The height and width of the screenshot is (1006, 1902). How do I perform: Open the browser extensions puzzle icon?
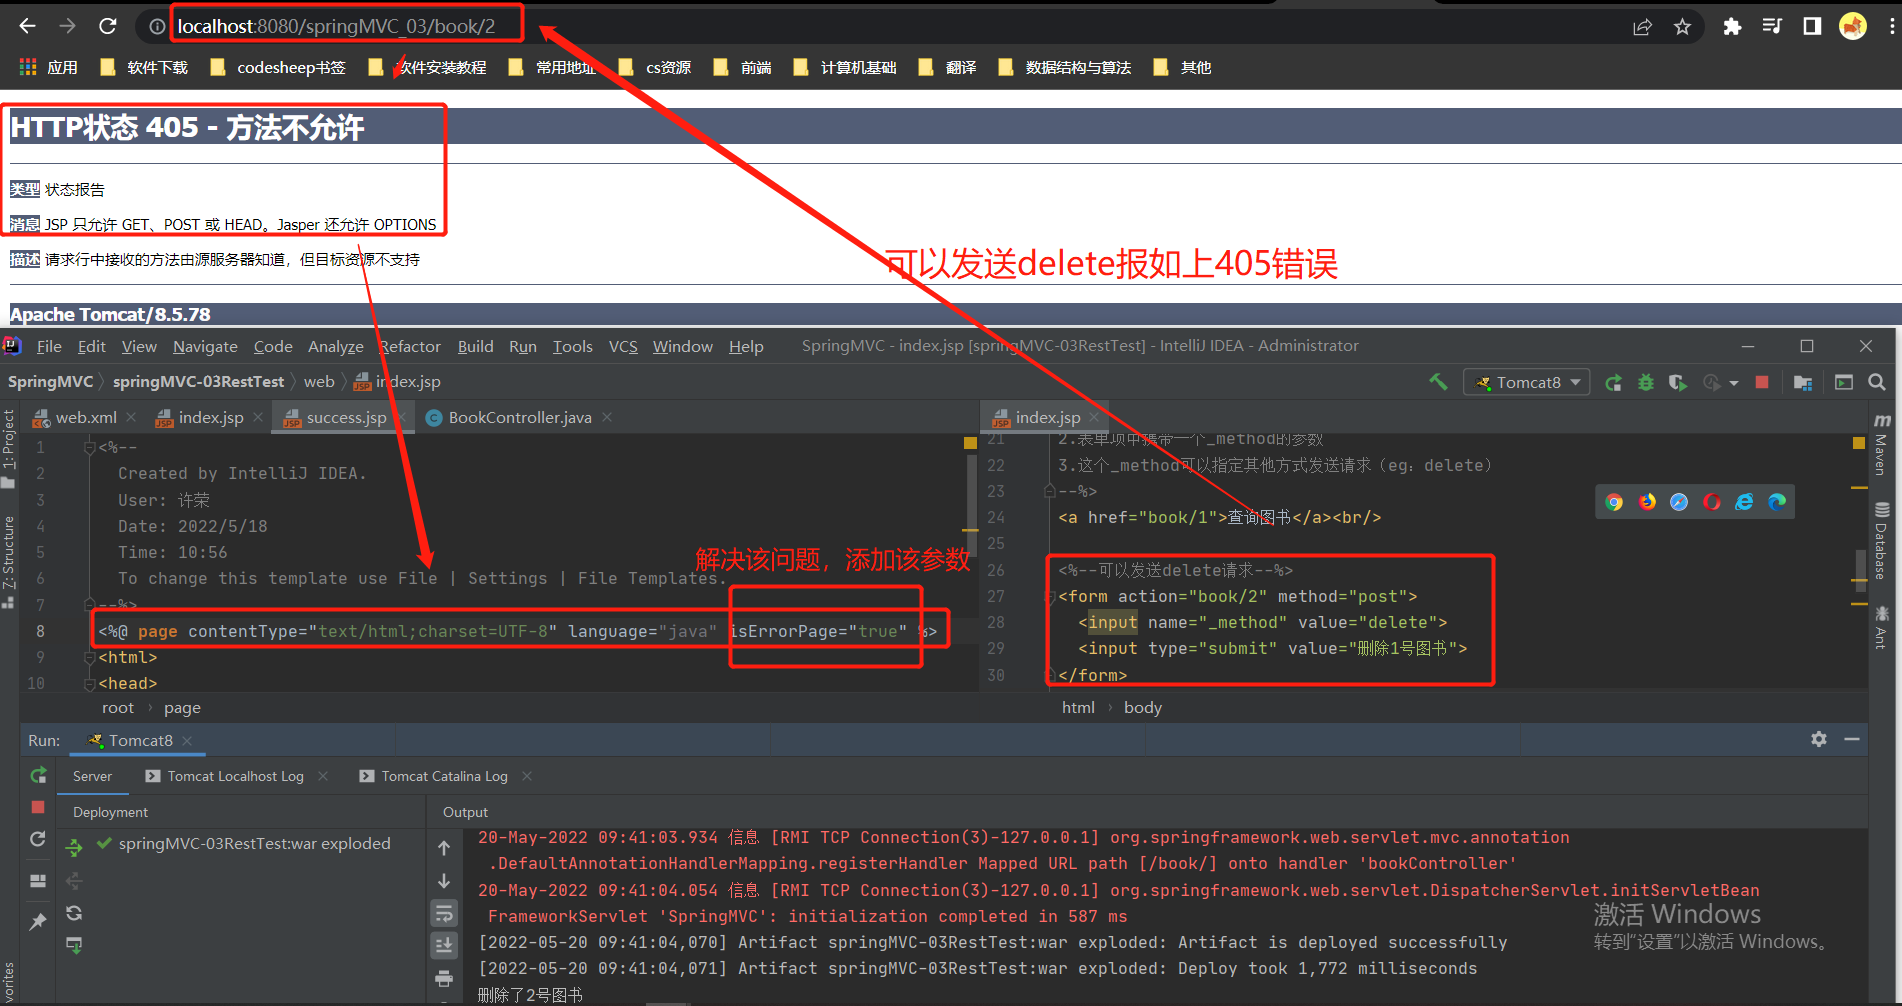tap(1732, 27)
